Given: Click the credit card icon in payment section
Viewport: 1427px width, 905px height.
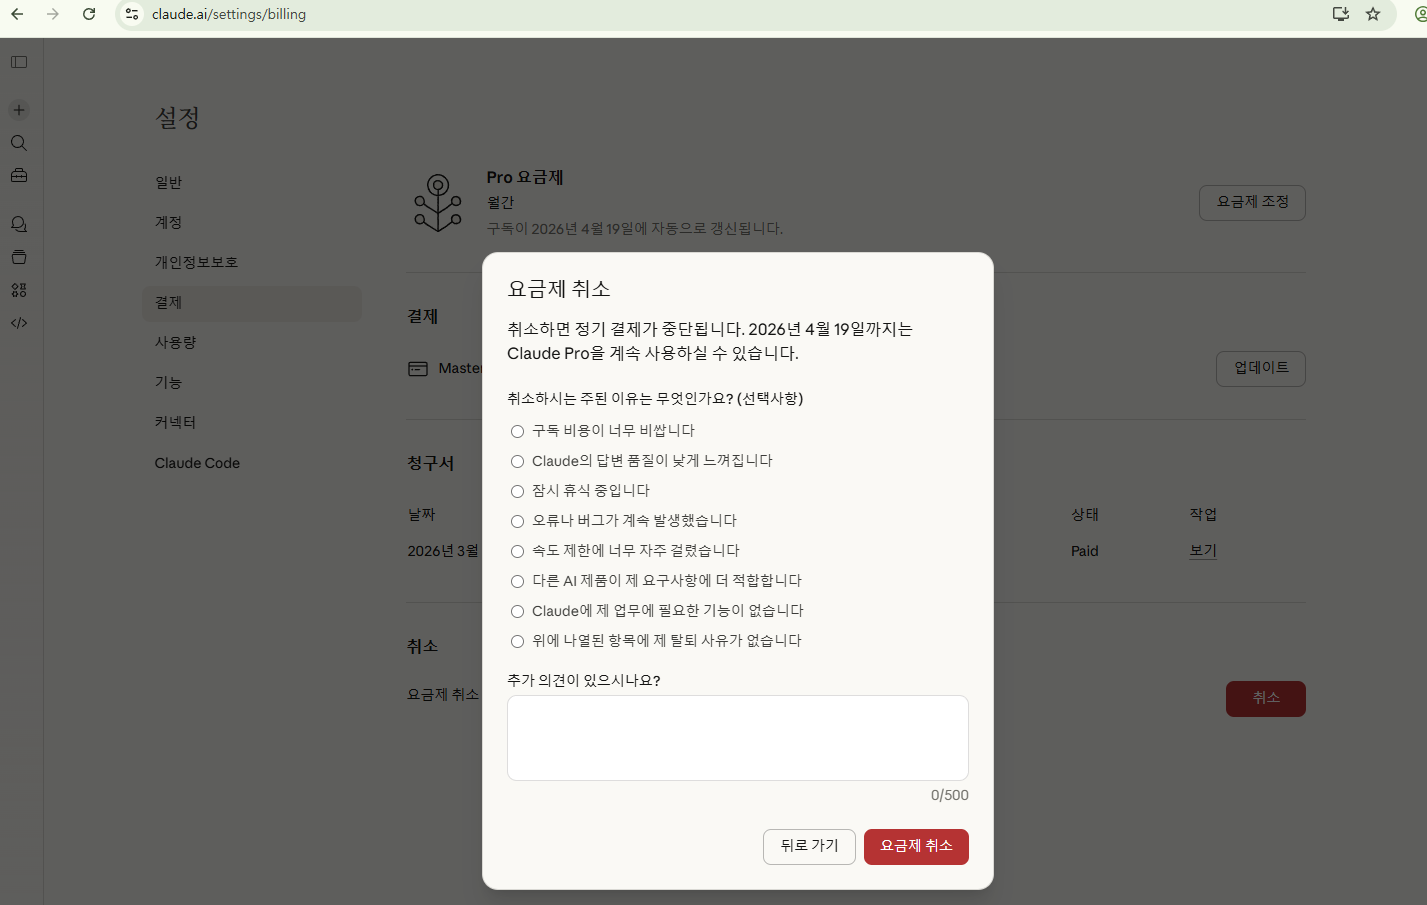Looking at the screenshot, I should pos(418,369).
